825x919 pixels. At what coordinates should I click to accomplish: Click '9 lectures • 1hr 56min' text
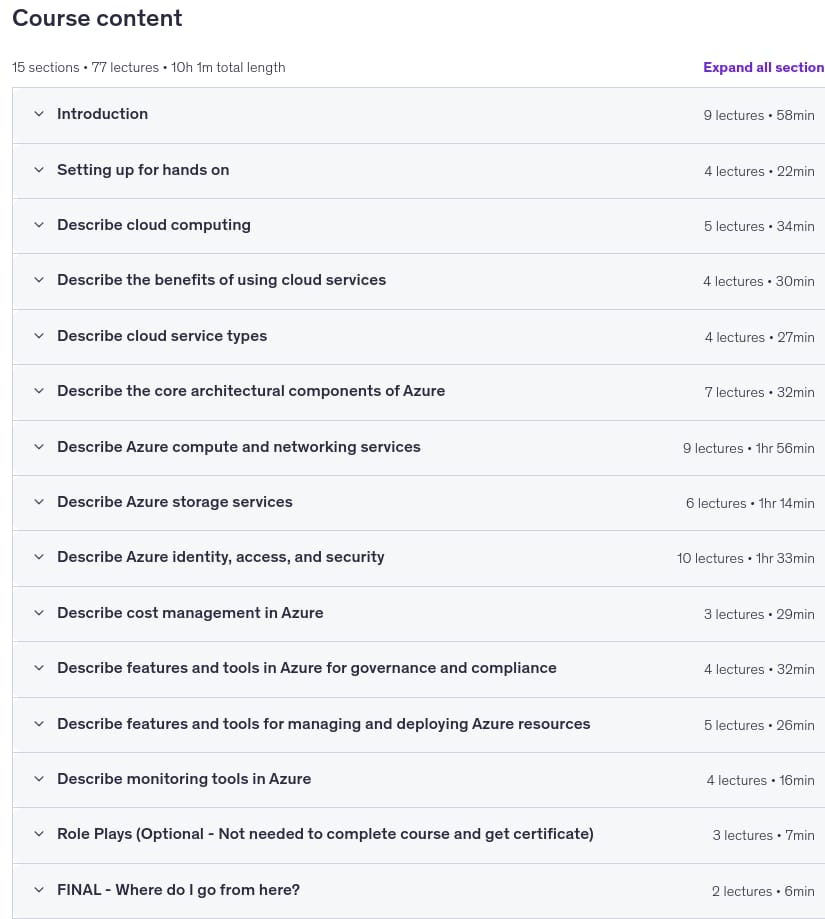click(749, 448)
